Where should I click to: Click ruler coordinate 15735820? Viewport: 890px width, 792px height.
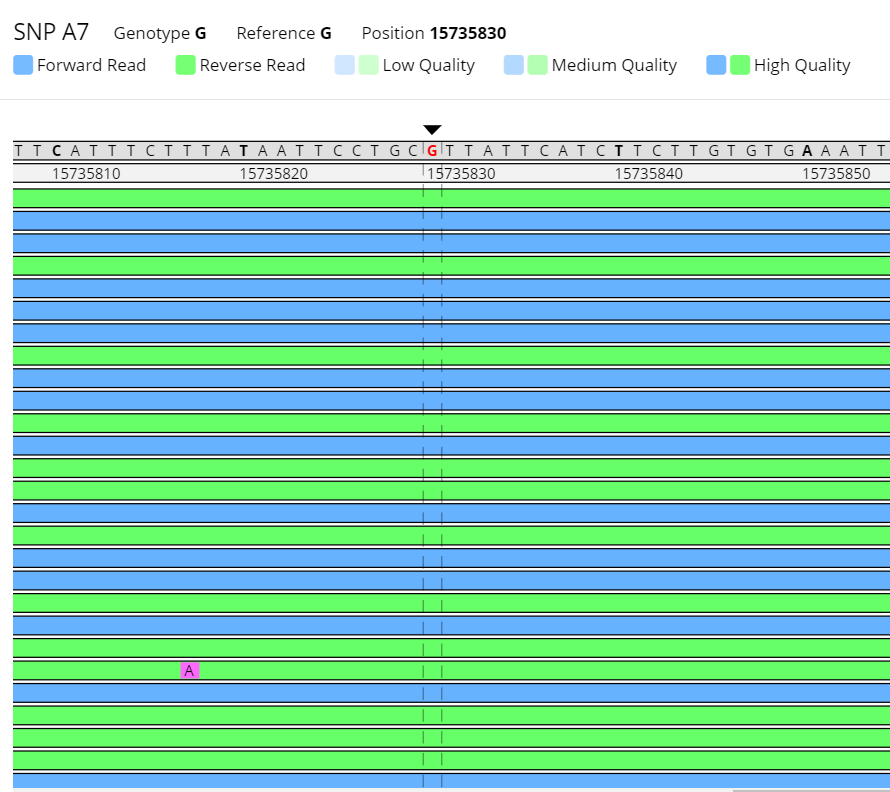[274, 174]
